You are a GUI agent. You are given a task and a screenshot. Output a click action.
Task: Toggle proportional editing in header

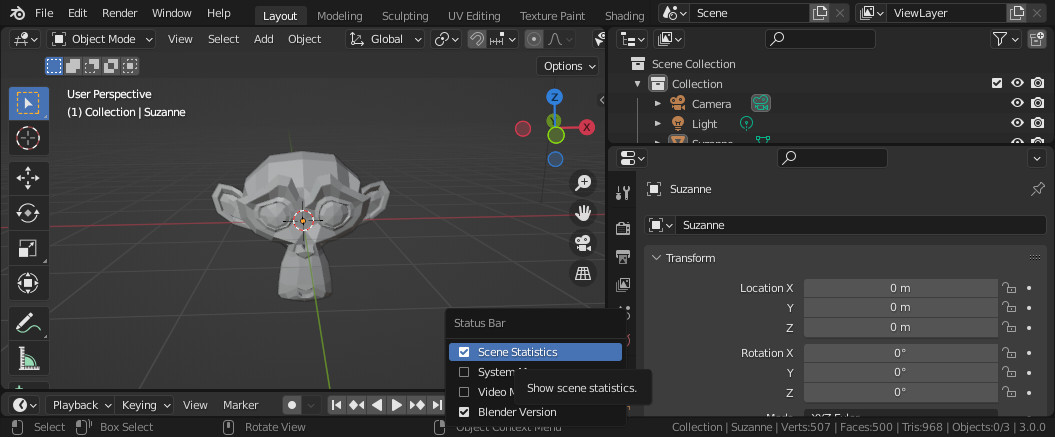coord(534,39)
